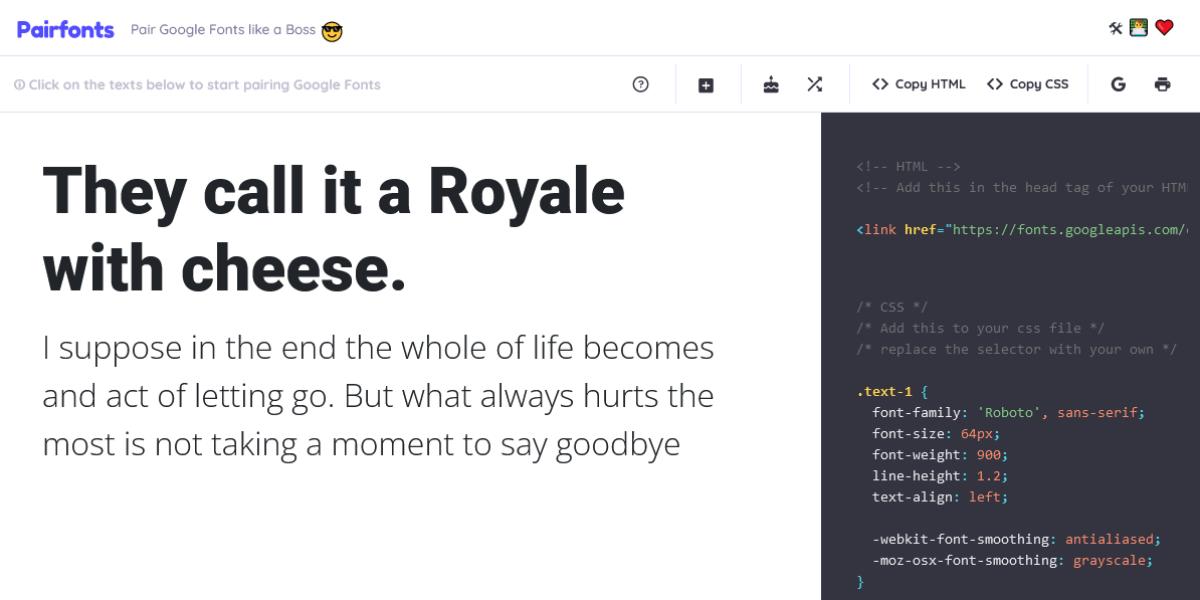Image resolution: width=1200 pixels, height=600 pixels.
Task: Click the add new text block icon
Action: [x=707, y=84]
